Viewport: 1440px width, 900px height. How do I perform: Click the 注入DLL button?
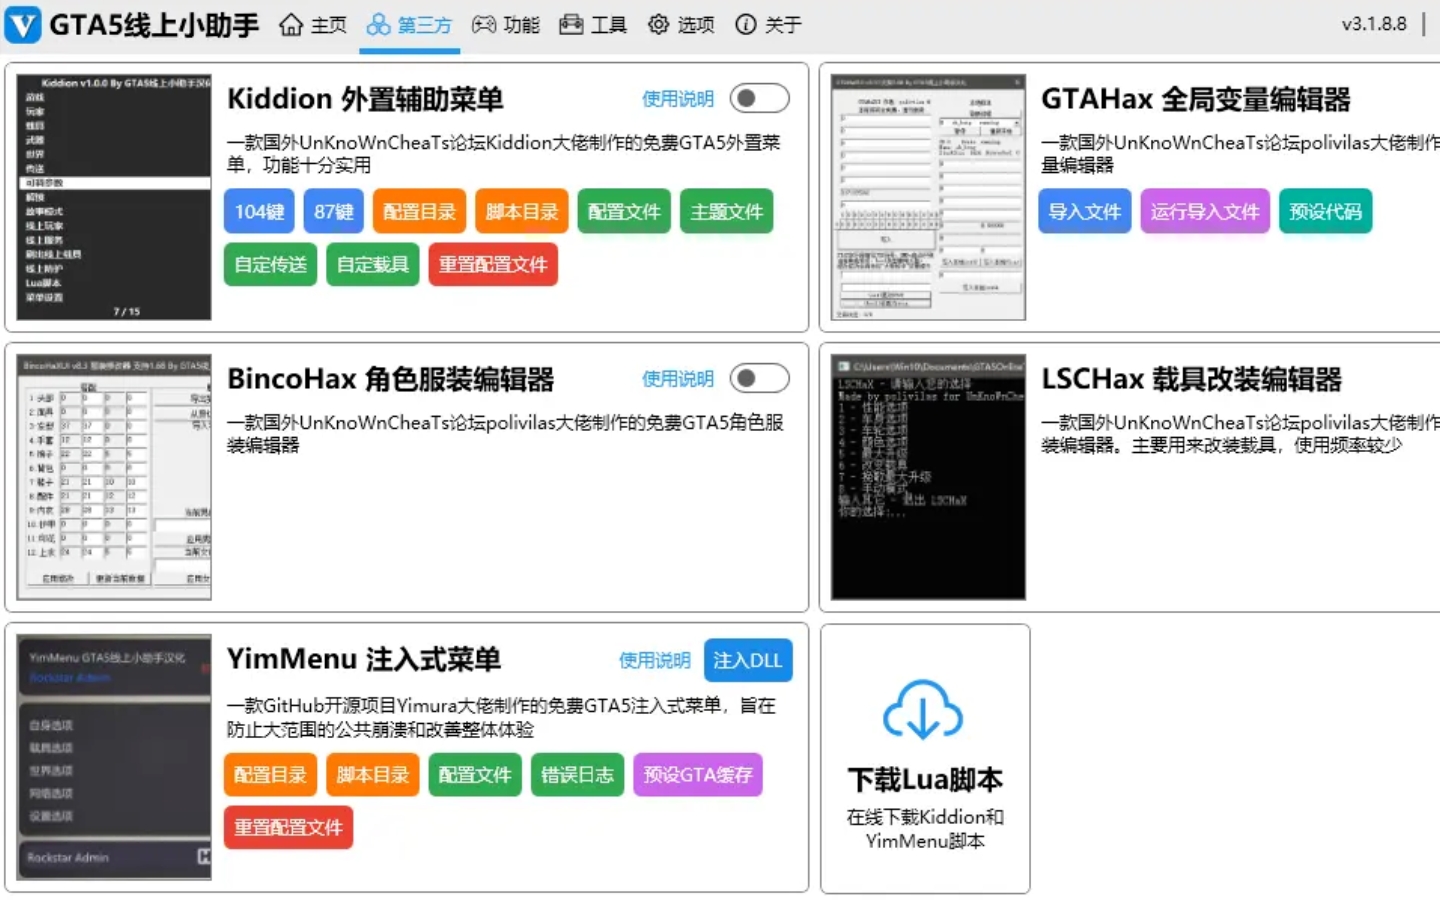point(748,660)
